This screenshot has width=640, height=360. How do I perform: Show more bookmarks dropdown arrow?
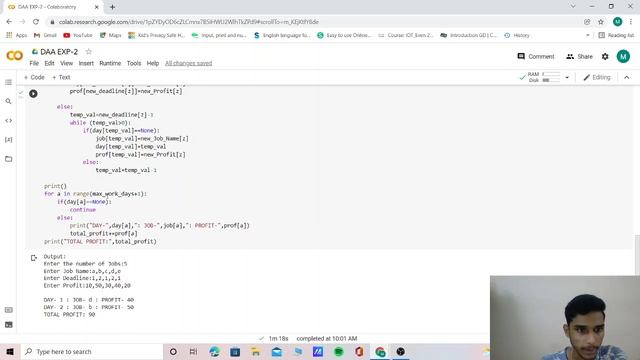tap(588, 35)
